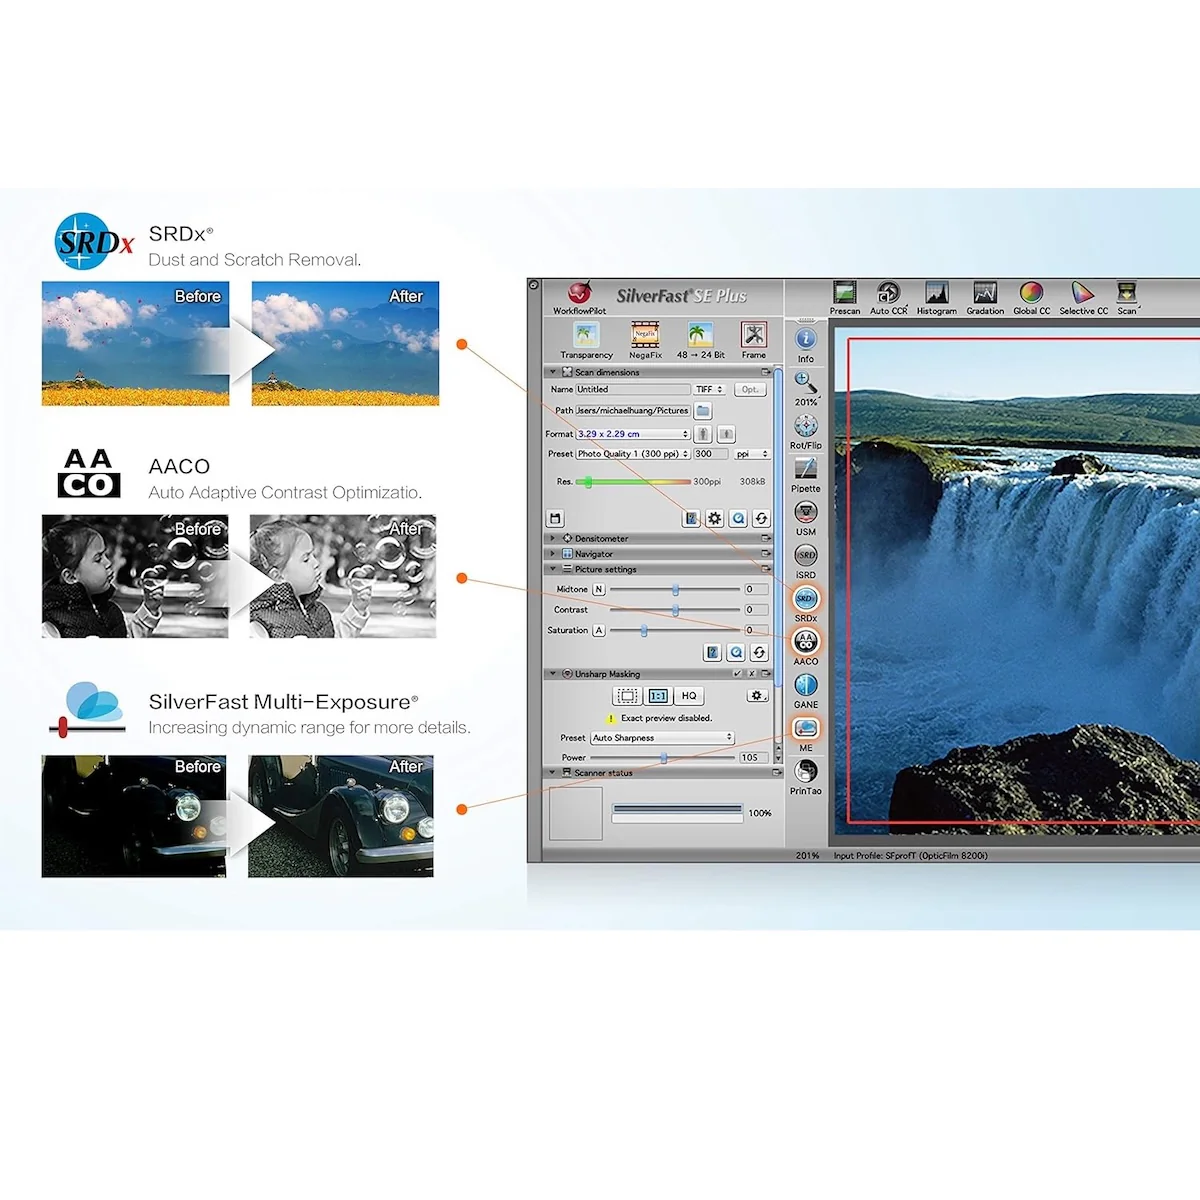Reset Picture settings with circular arrows icon
This screenshot has width=1200, height=1200.
(759, 652)
